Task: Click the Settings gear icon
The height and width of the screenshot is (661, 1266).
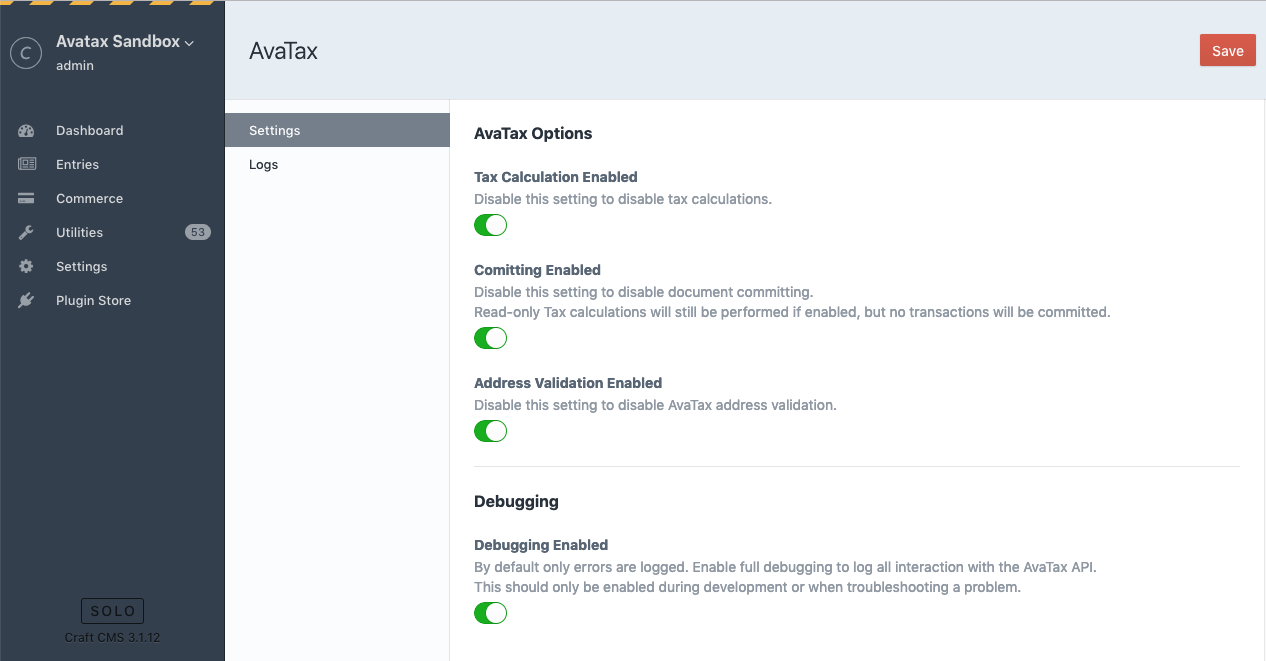Action: pos(26,267)
